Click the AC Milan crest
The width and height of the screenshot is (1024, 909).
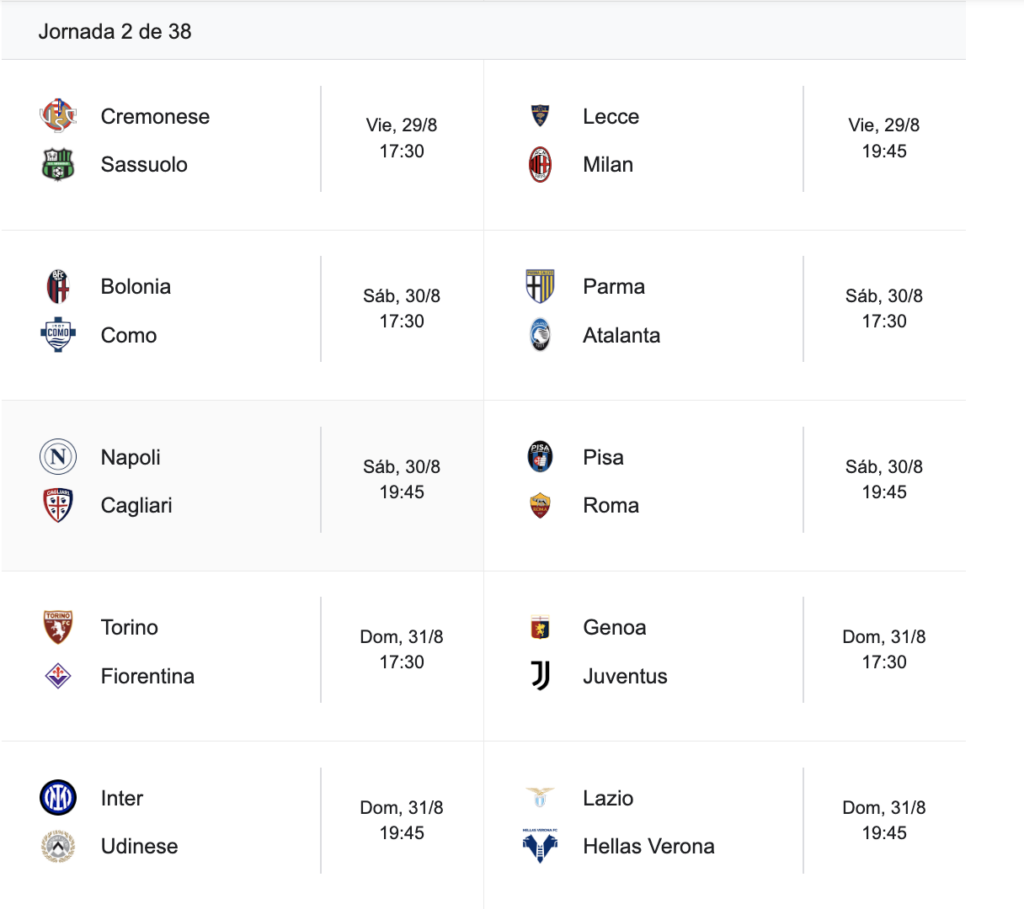pos(540,165)
